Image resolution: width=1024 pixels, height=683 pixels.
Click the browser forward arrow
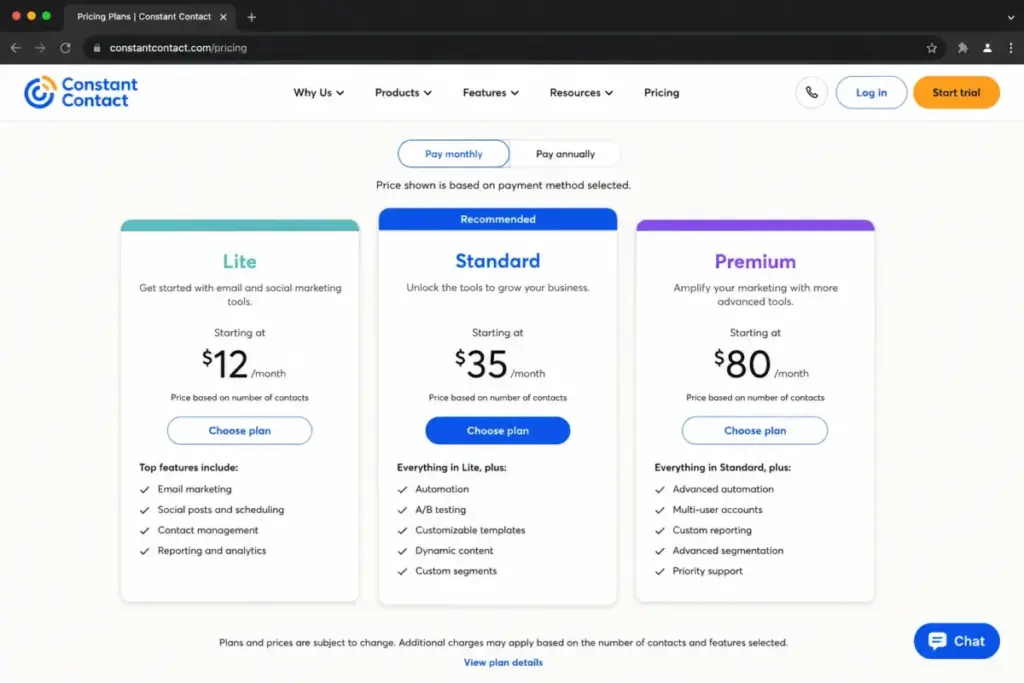pyautogui.click(x=40, y=48)
